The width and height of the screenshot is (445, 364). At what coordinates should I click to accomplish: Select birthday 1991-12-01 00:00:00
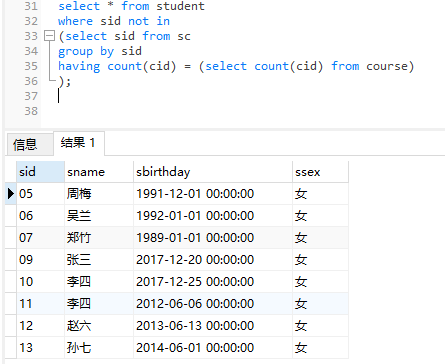(213, 194)
